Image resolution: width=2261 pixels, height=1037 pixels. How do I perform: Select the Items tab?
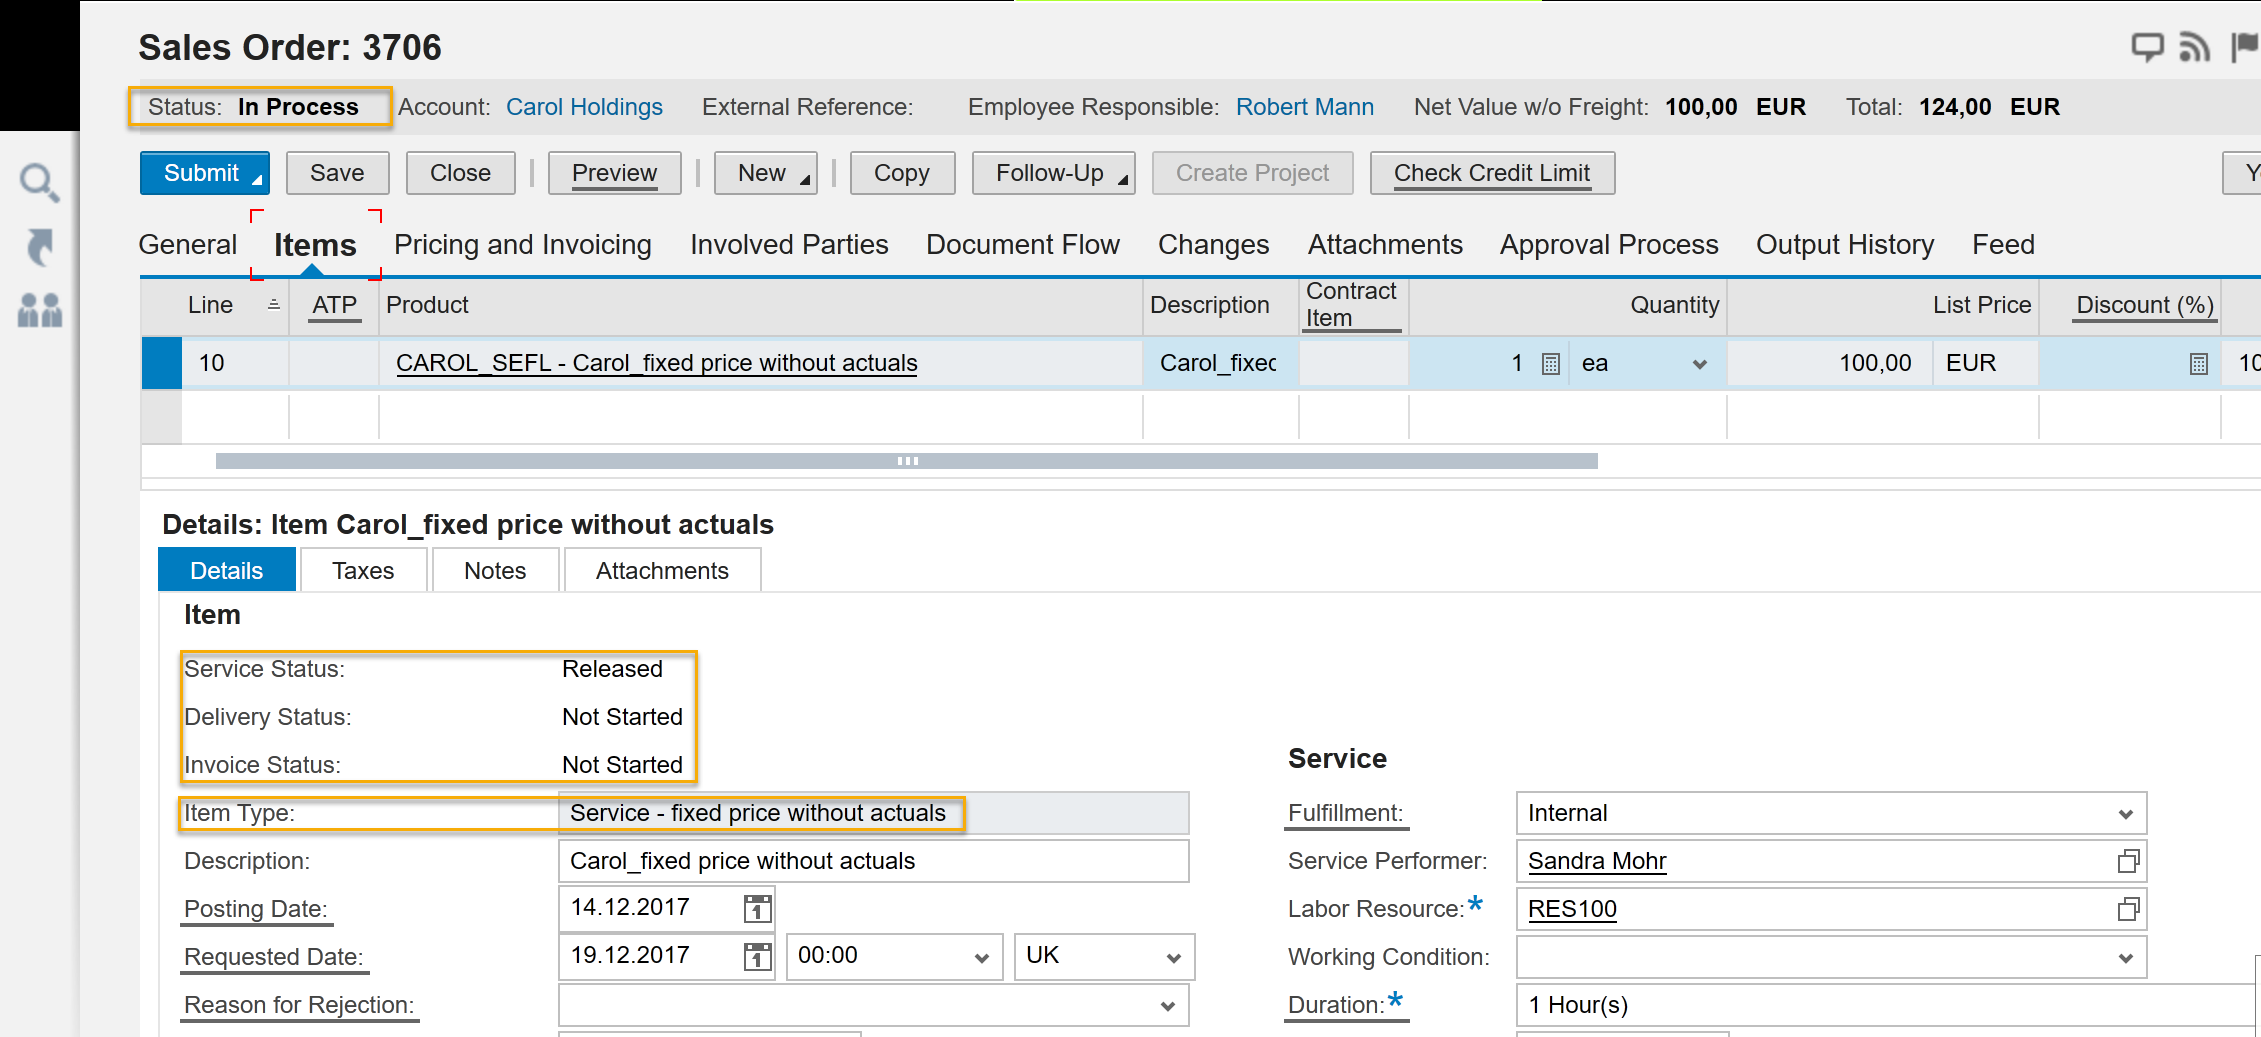tap(315, 245)
